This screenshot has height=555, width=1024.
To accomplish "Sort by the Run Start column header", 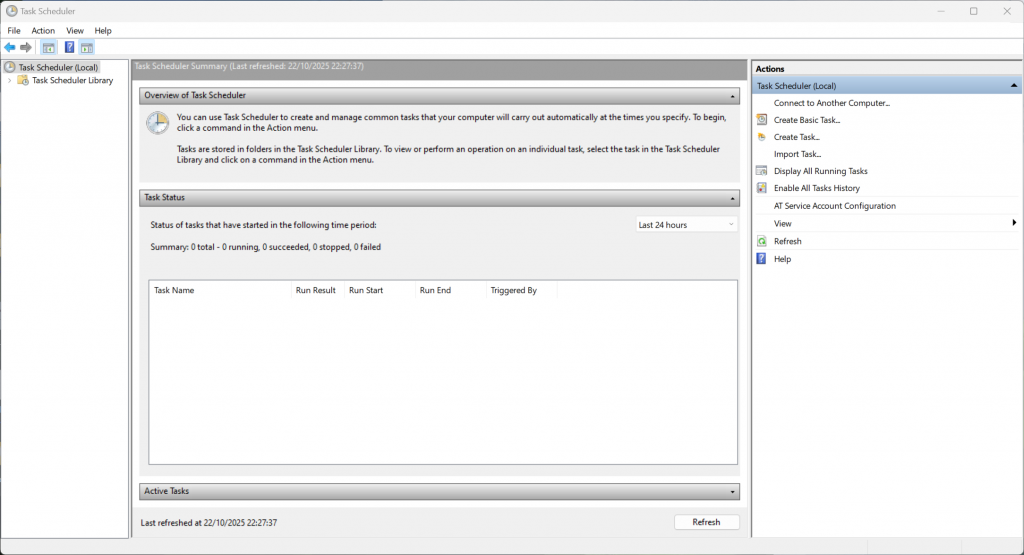I will point(379,290).
